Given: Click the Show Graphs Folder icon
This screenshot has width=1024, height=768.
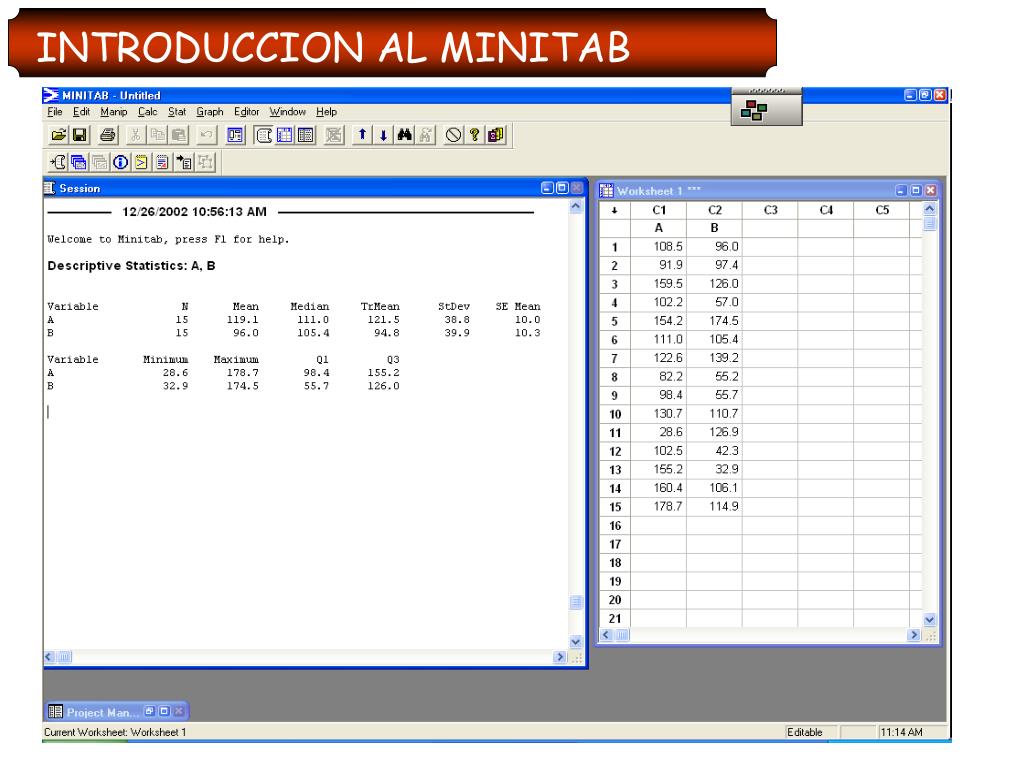Looking at the screenshot, I should tap(99, 162).
